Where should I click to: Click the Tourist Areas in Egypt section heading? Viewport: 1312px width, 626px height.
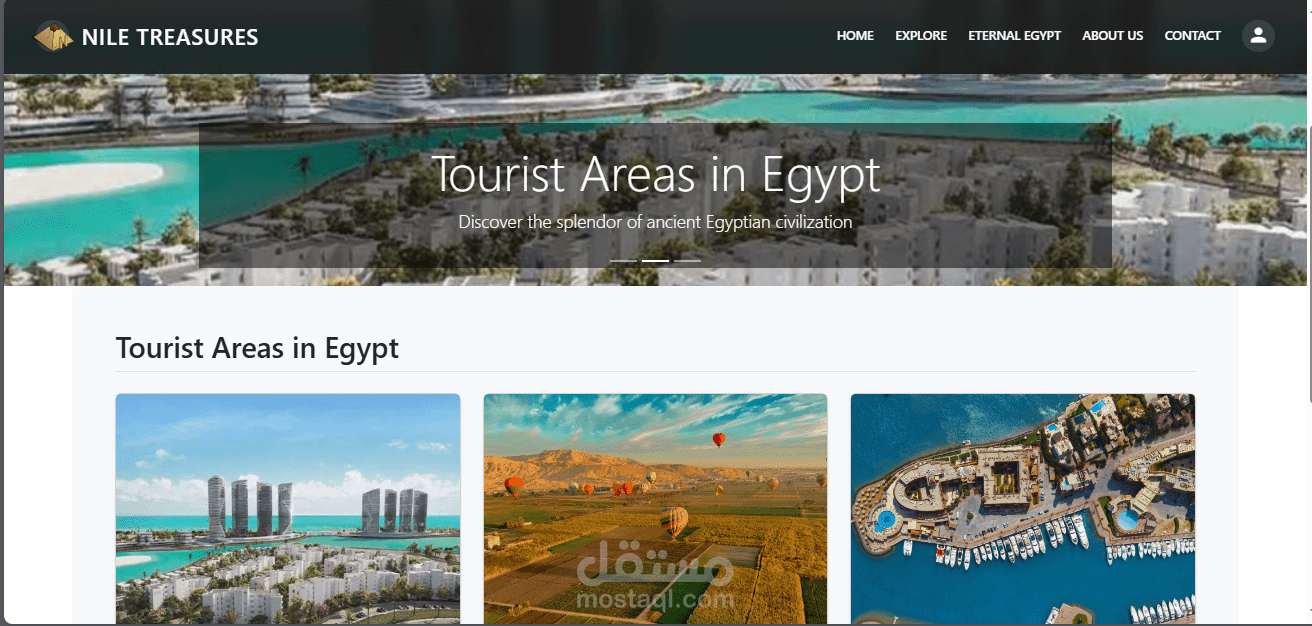point(257,348)
